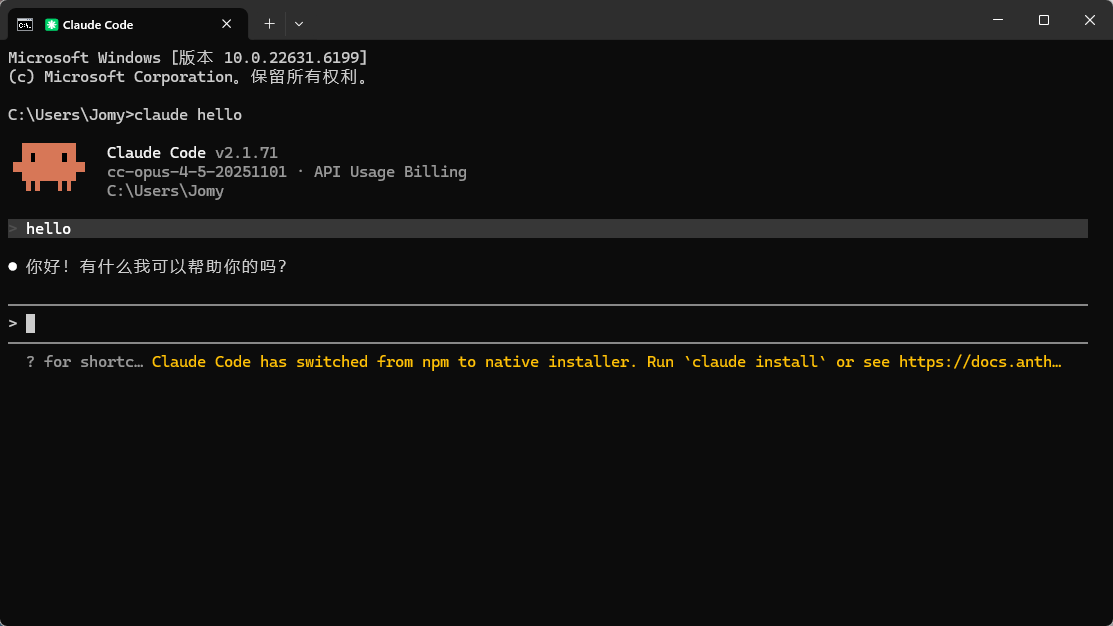This screenshot has width=1113, height=626.
Task: Click the cmd terminal icon in the tab
Action: (25, 24)
